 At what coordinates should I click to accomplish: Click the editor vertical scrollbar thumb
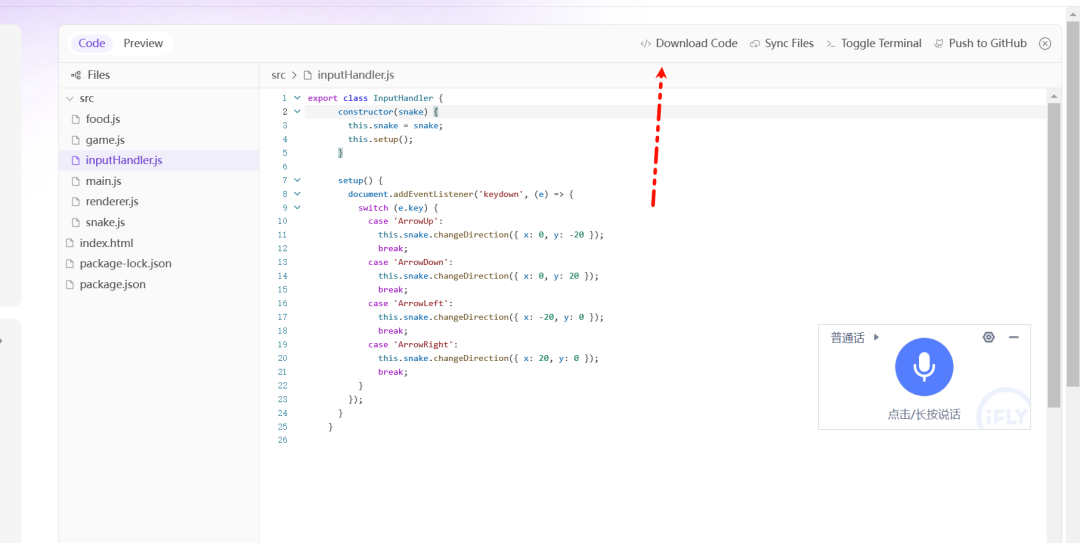coord(1054,255)
